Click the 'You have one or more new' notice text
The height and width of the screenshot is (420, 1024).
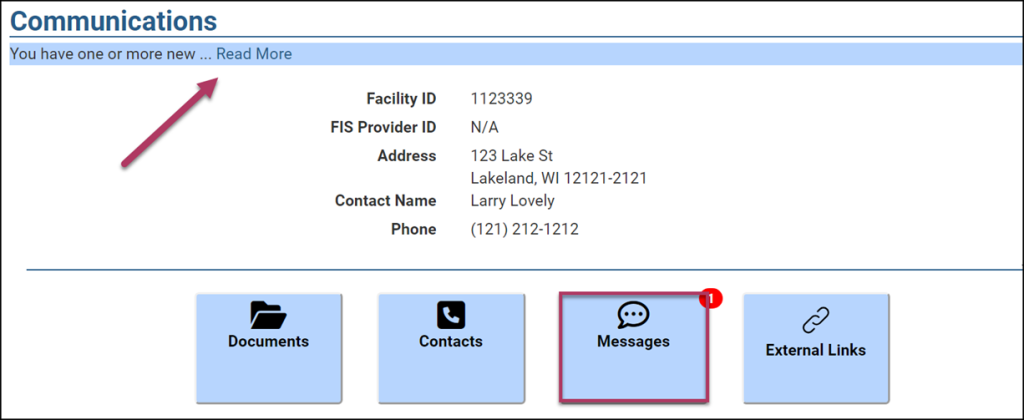[x=103, y=54]
